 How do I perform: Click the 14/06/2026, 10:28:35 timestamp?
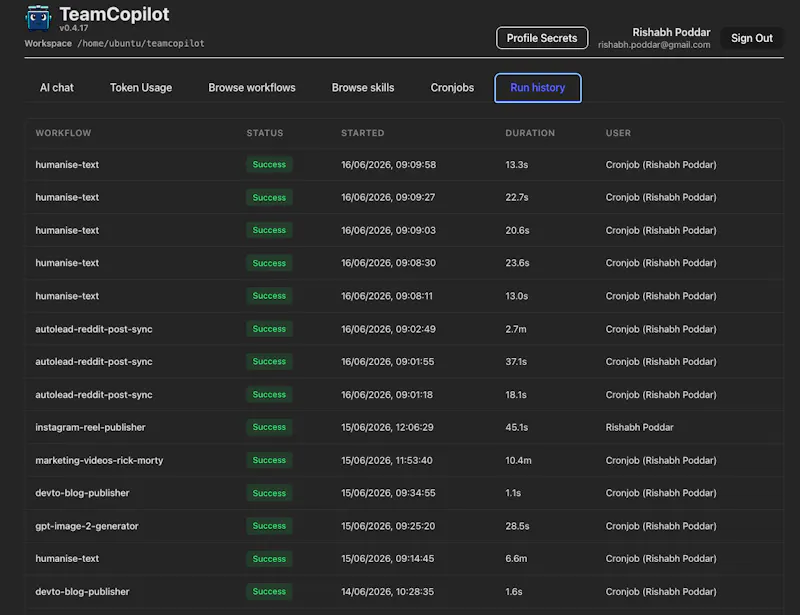pyautogui.click(x=387, y=592)
